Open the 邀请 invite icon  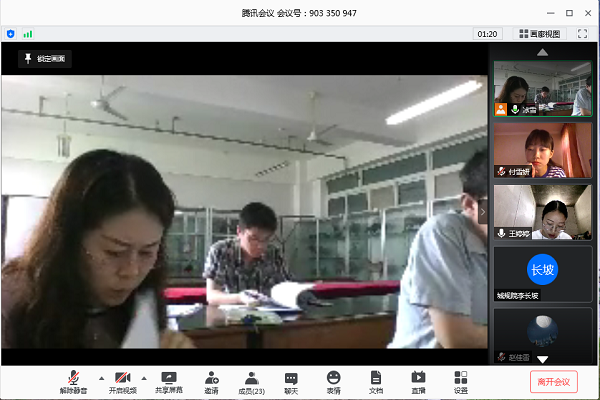coord(211,381)
